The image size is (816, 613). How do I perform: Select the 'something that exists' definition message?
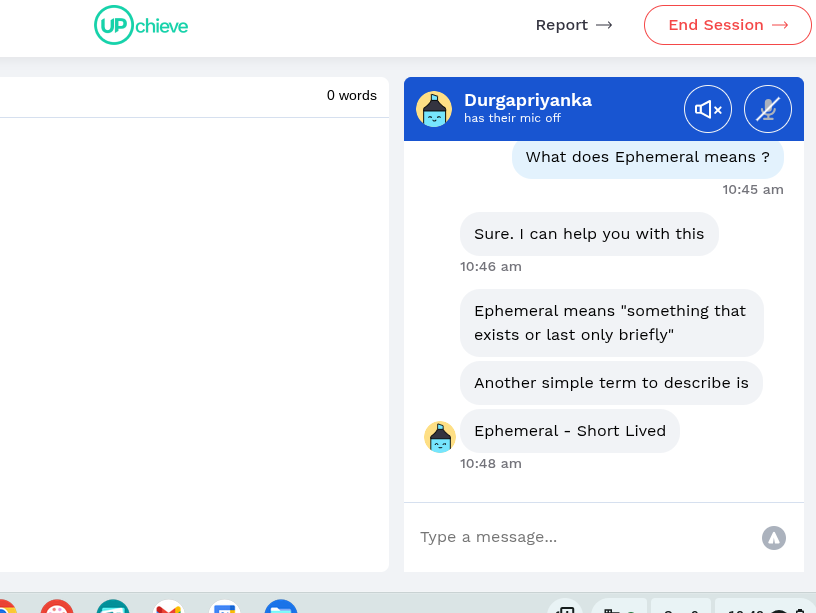611,323
